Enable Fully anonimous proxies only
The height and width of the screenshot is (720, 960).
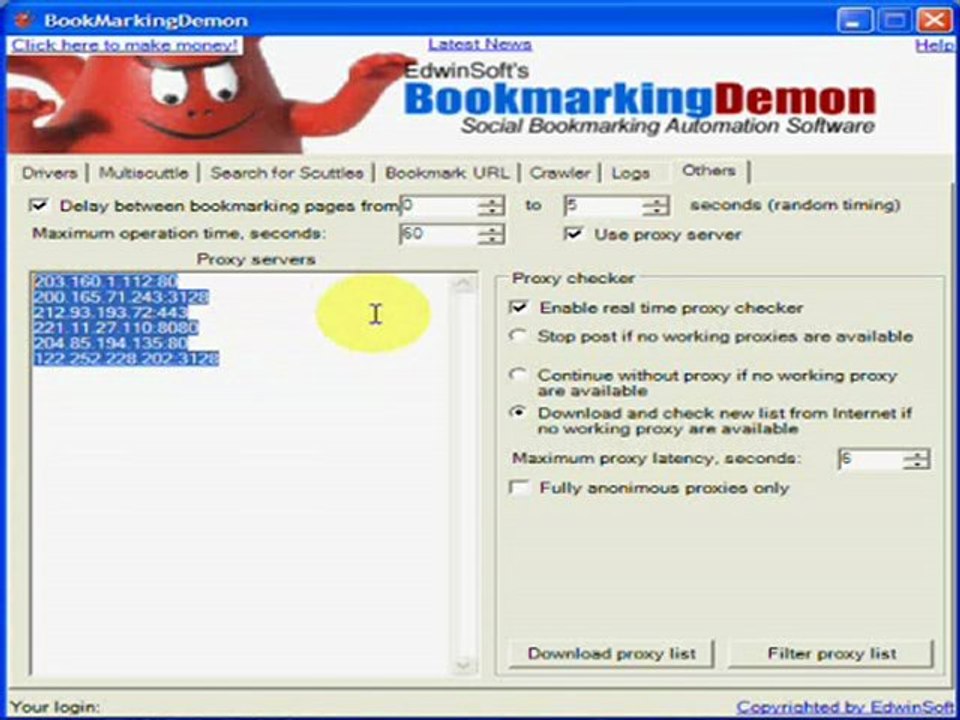click(x=519, y=488)
